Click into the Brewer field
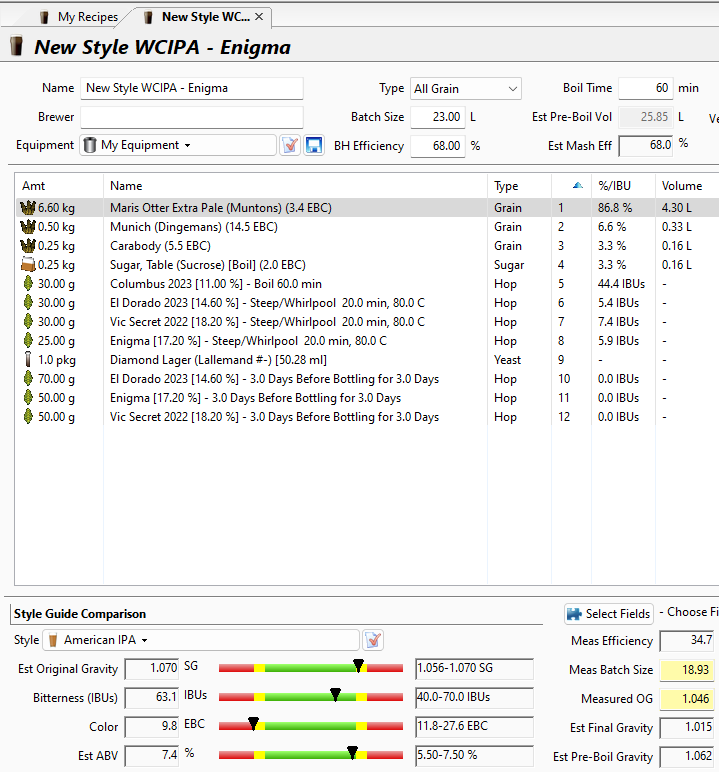 (x=192, y=117)
